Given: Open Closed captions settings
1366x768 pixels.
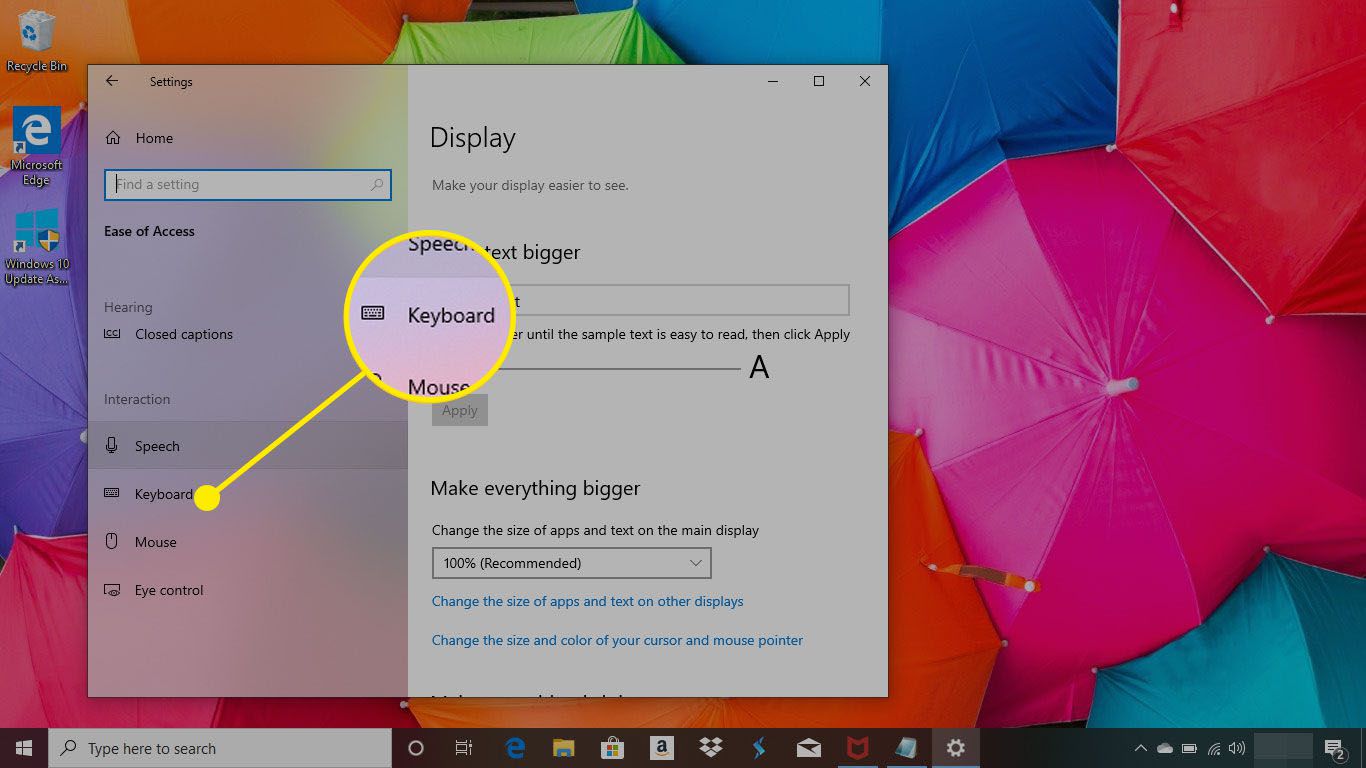Looking at the screenshot, I should point(168,334).
